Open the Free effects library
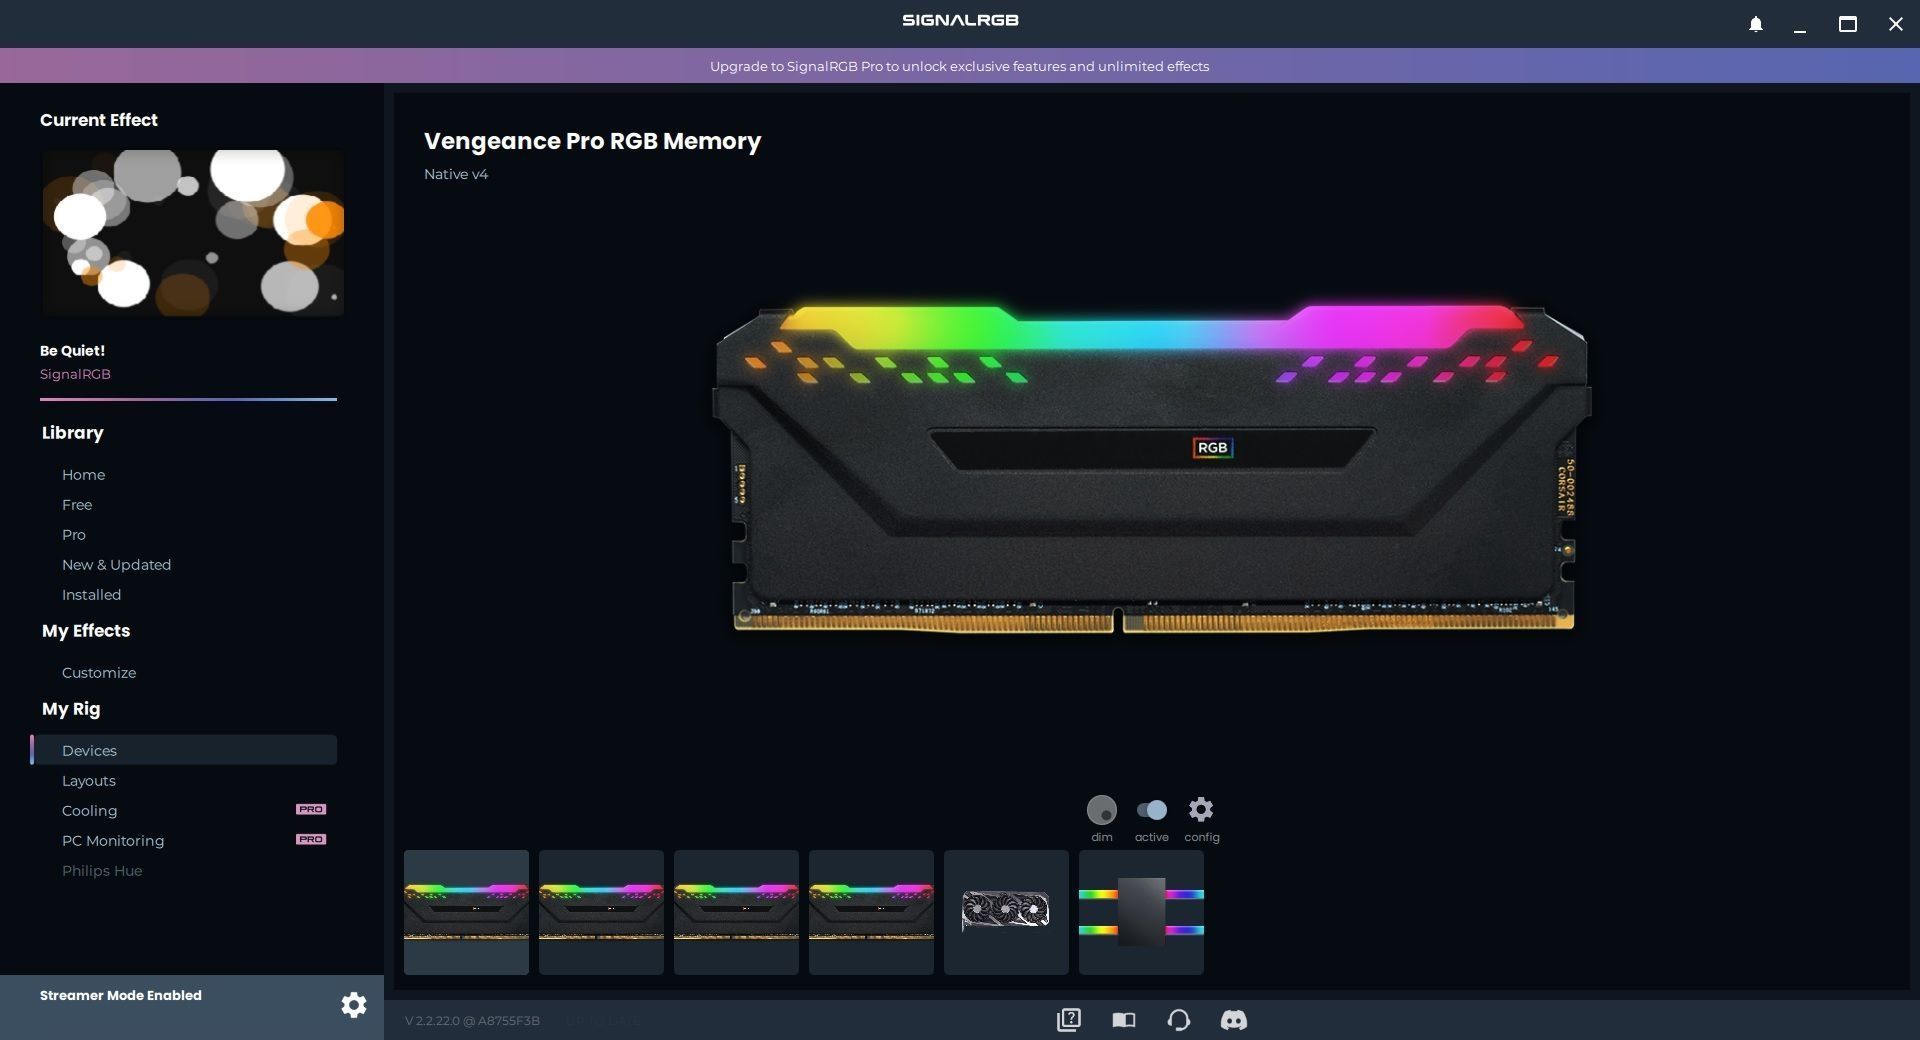The image size is (1920, 1040). [77, 505]
